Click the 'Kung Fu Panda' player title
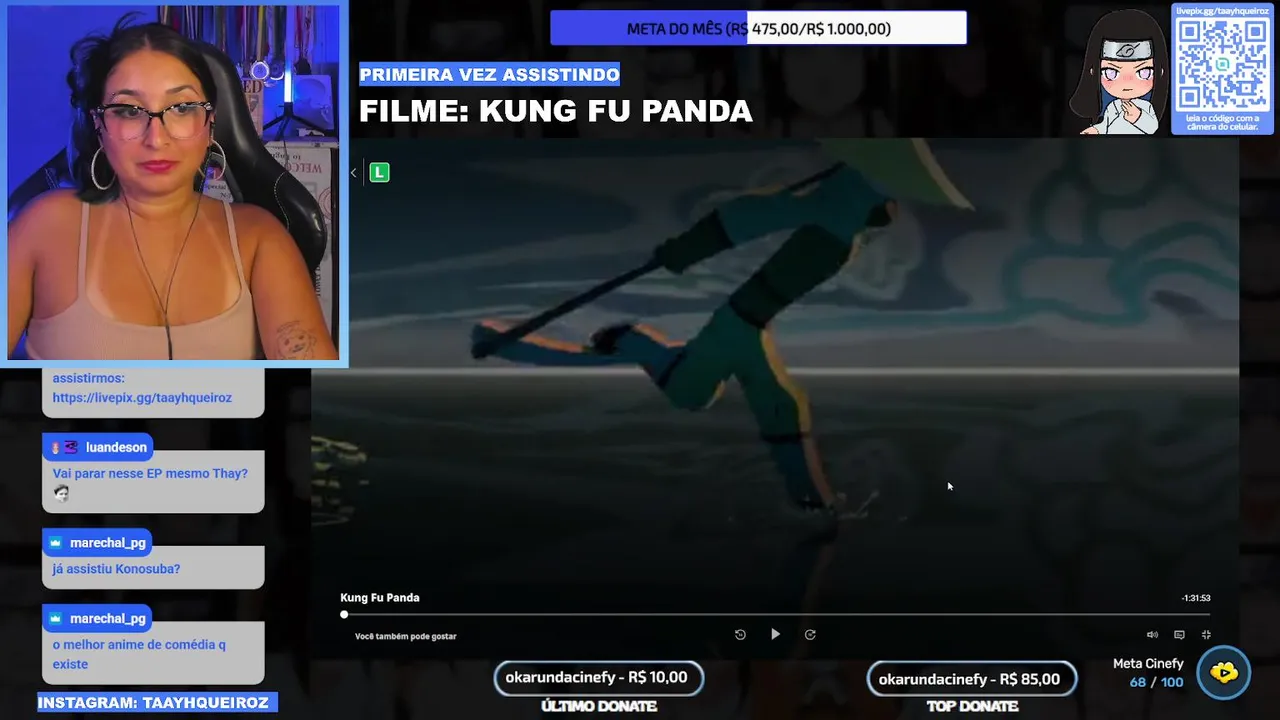Screen dimensions: 1280x720 coord(380,598)
